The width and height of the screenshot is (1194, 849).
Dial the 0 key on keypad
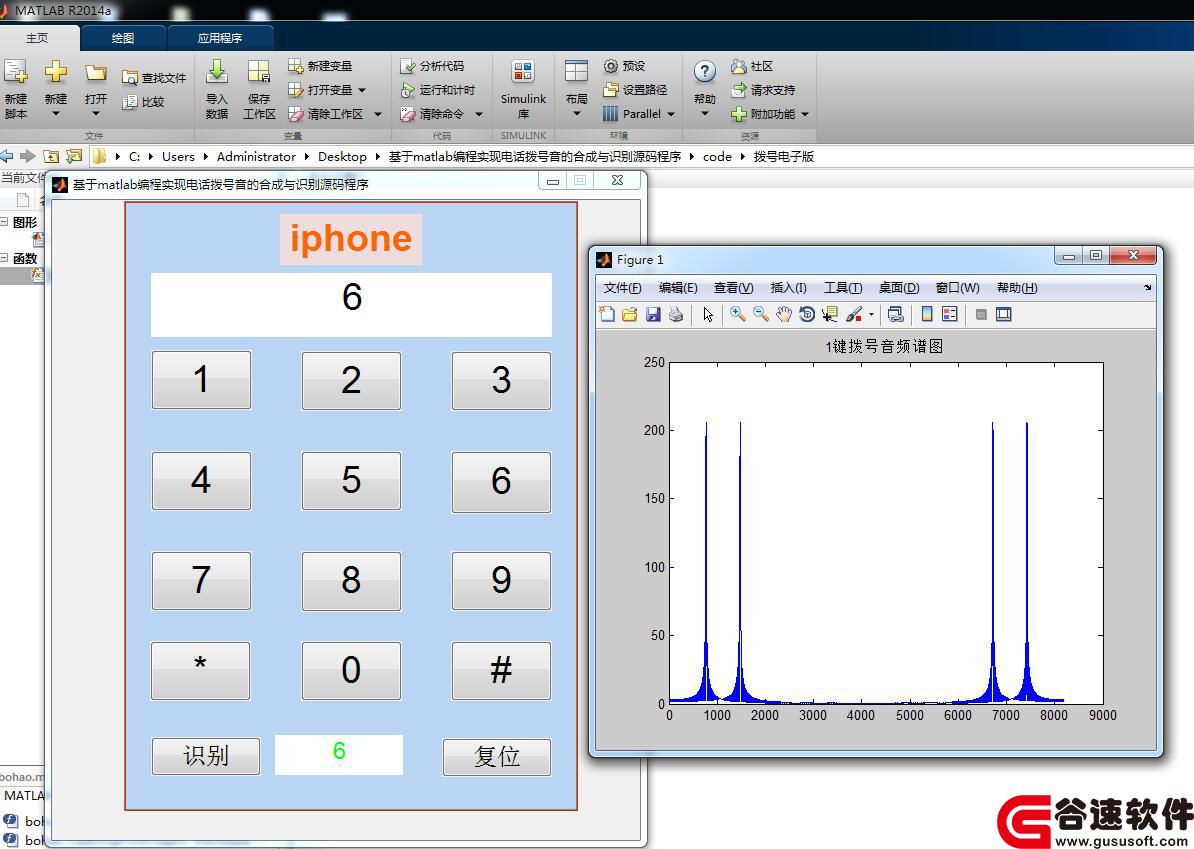tap(351, 670)
